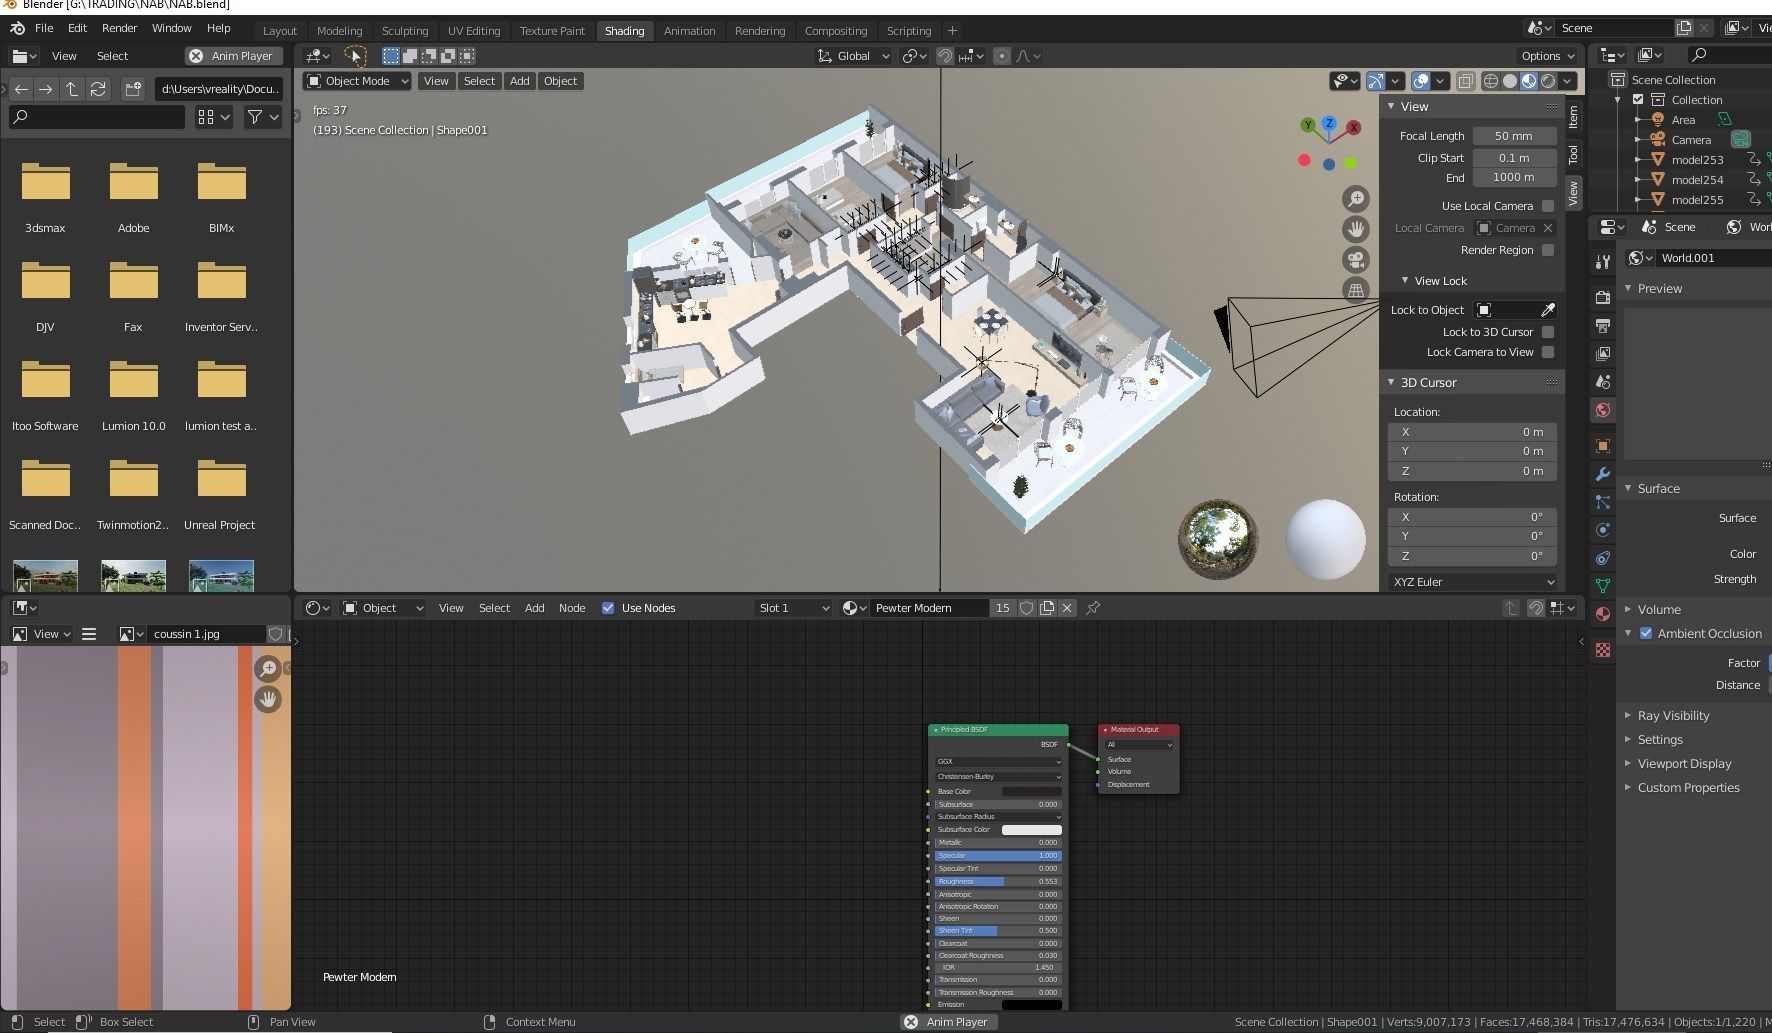Open the Physics properties tab

coord(1603,530)
